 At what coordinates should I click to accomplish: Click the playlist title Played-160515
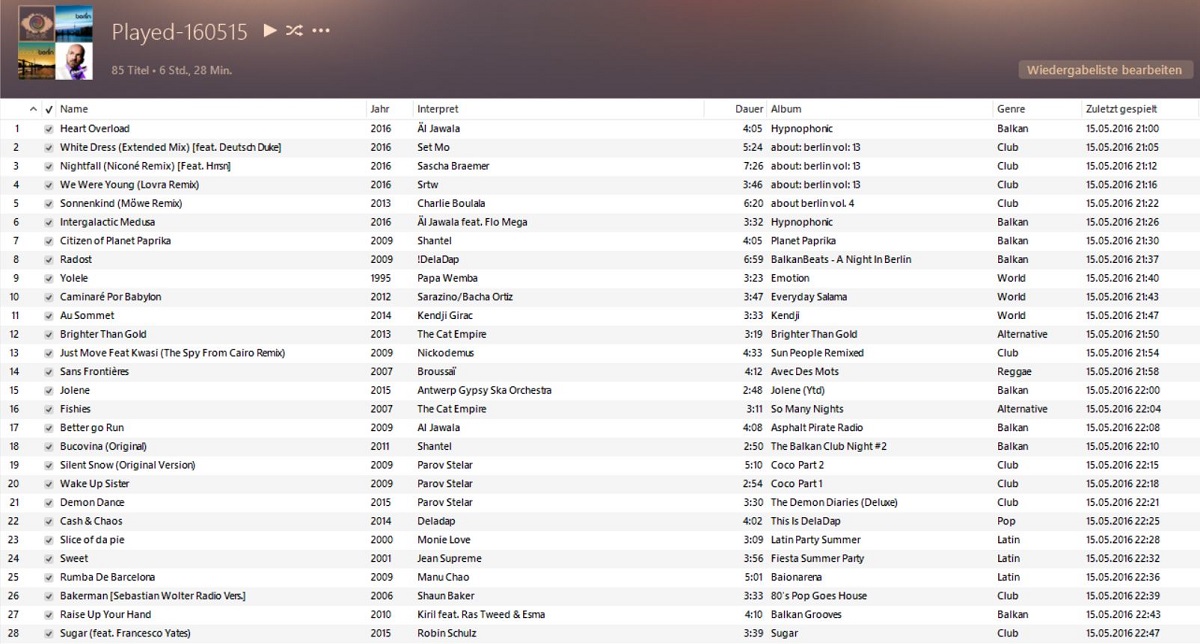click(178, 32)
